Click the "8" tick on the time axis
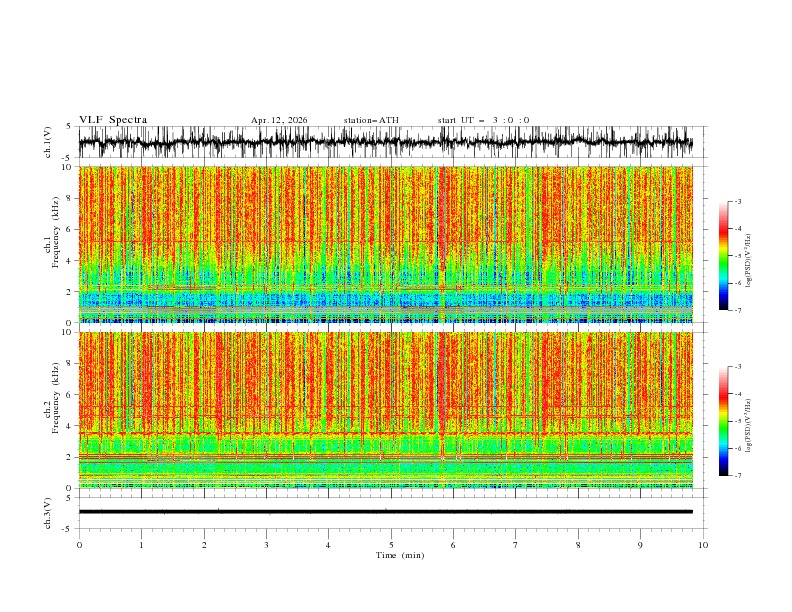This screenshot has width=792, height=612. [x=578, y=545]
